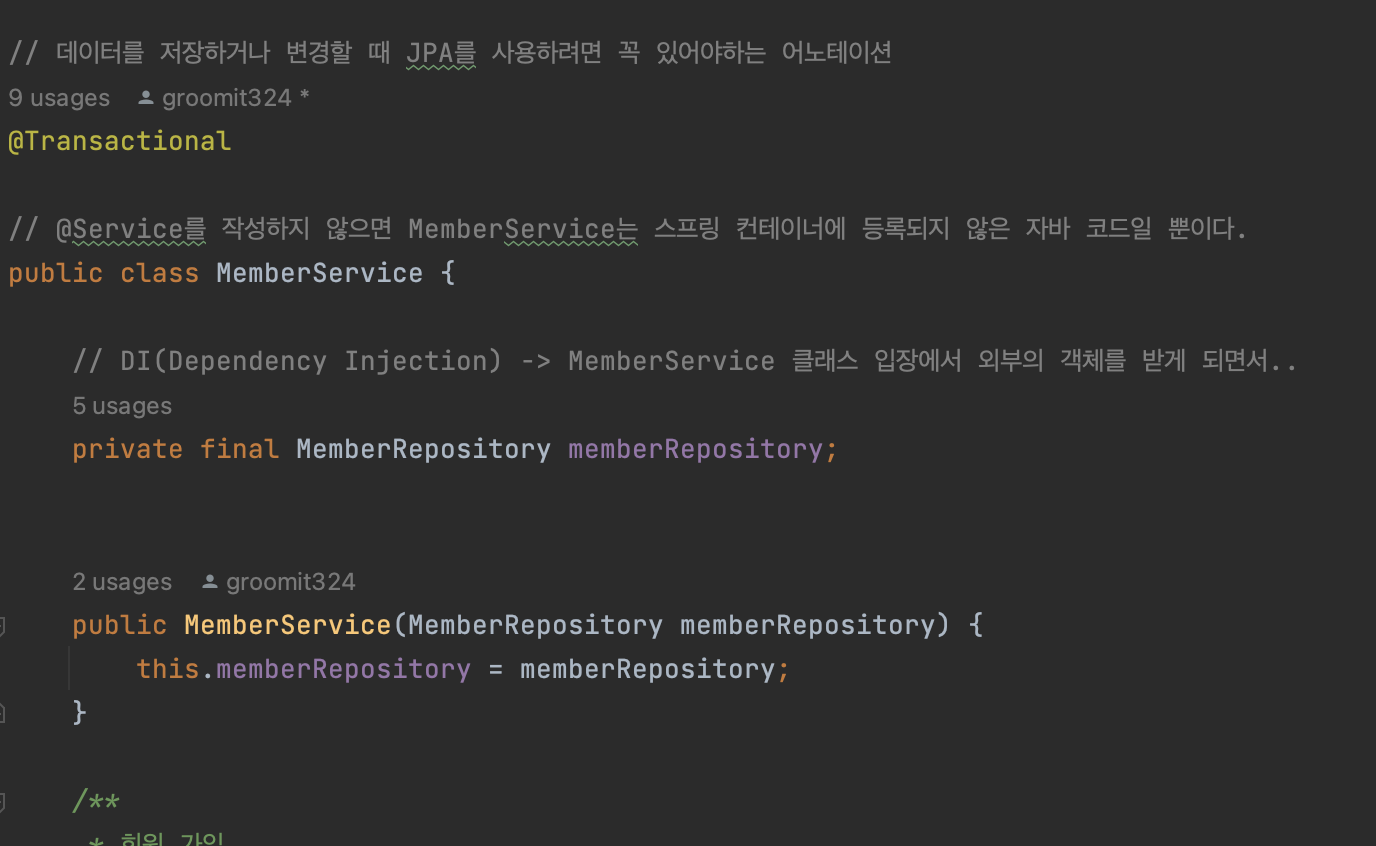Click the gutter icon beside the MemberService constructor

[x=3, y=625]
